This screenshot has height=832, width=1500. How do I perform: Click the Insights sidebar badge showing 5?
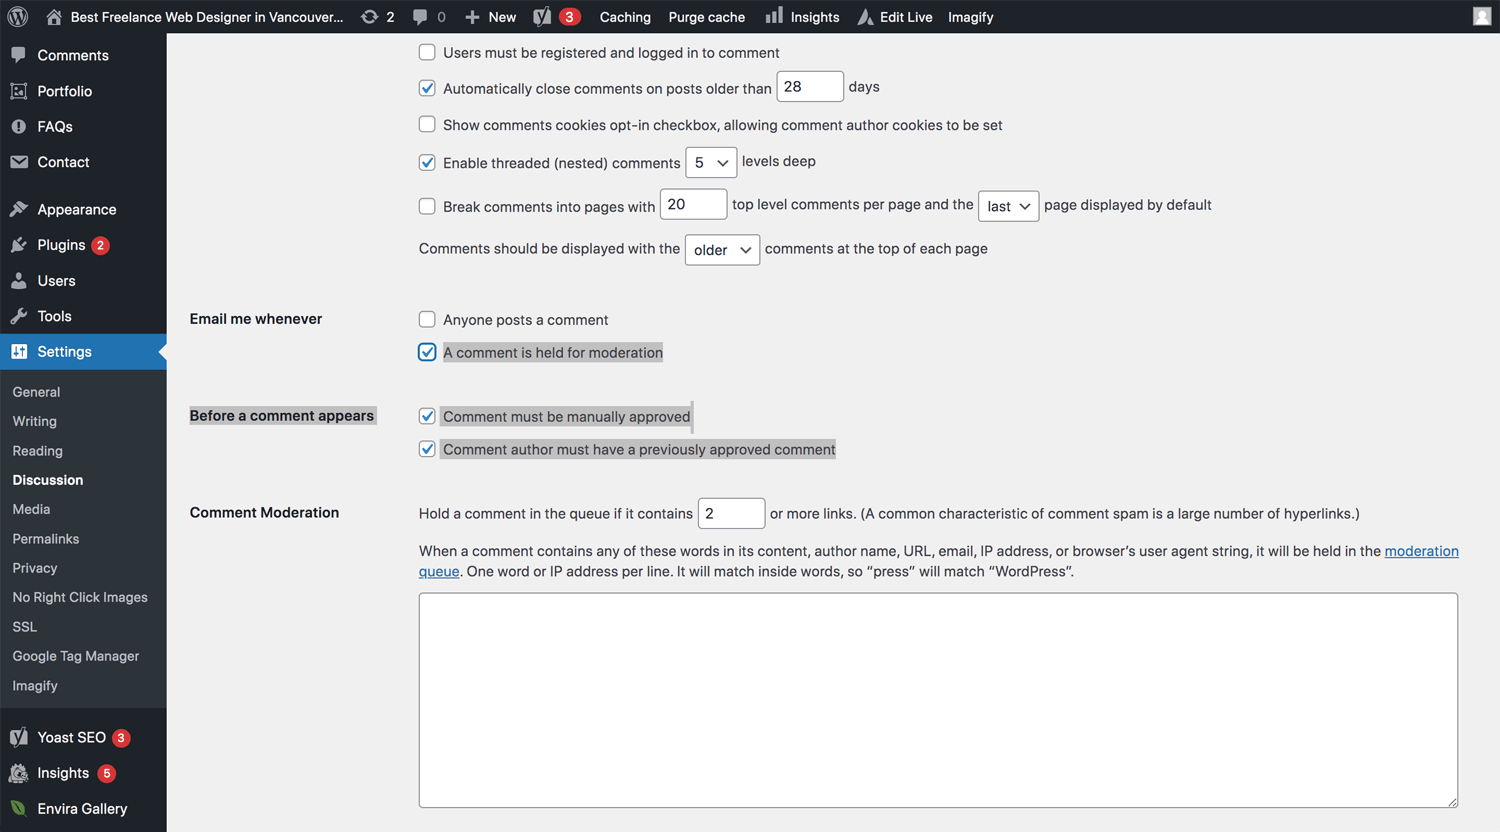click(107, 773)
